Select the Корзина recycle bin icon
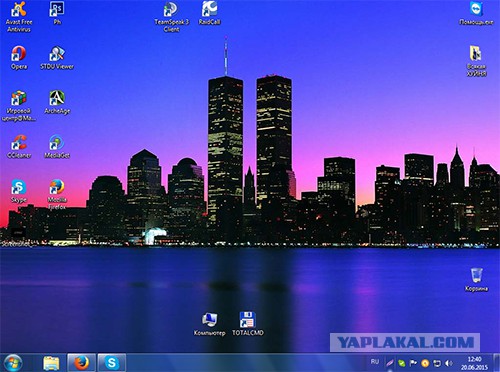The image size is (500, 372). pos(476,279)
